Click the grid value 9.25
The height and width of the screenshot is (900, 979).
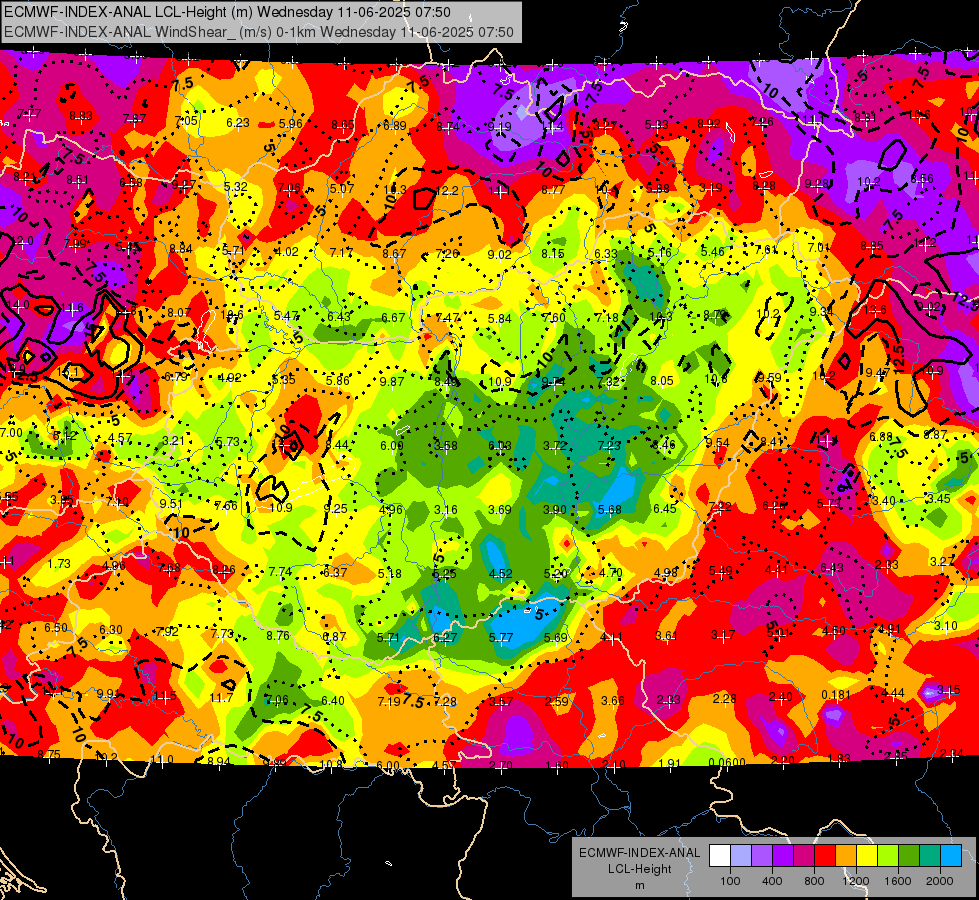coord(336,509)
